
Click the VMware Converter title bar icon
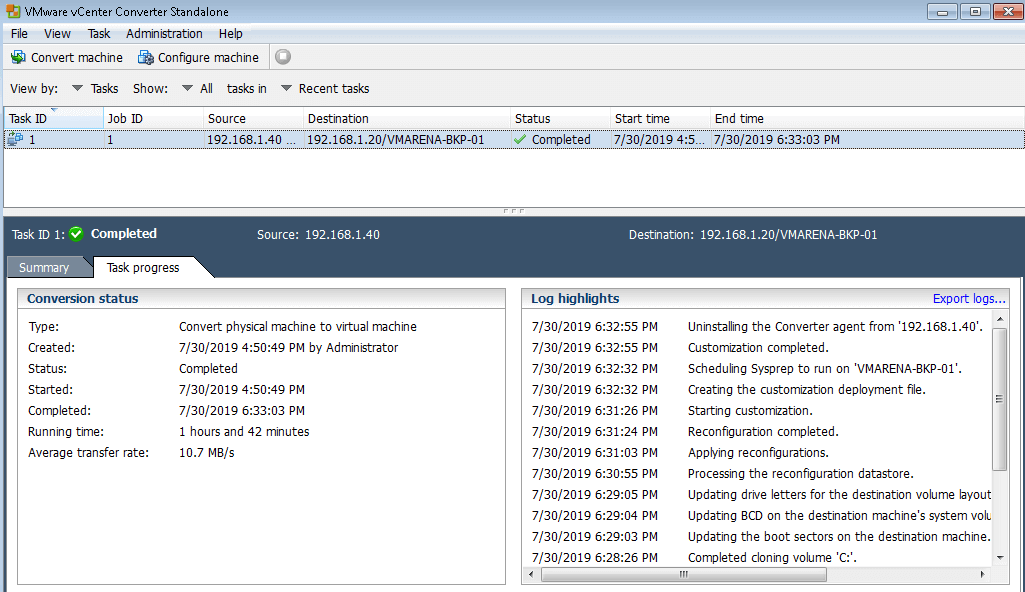click(x=13, y=11)
